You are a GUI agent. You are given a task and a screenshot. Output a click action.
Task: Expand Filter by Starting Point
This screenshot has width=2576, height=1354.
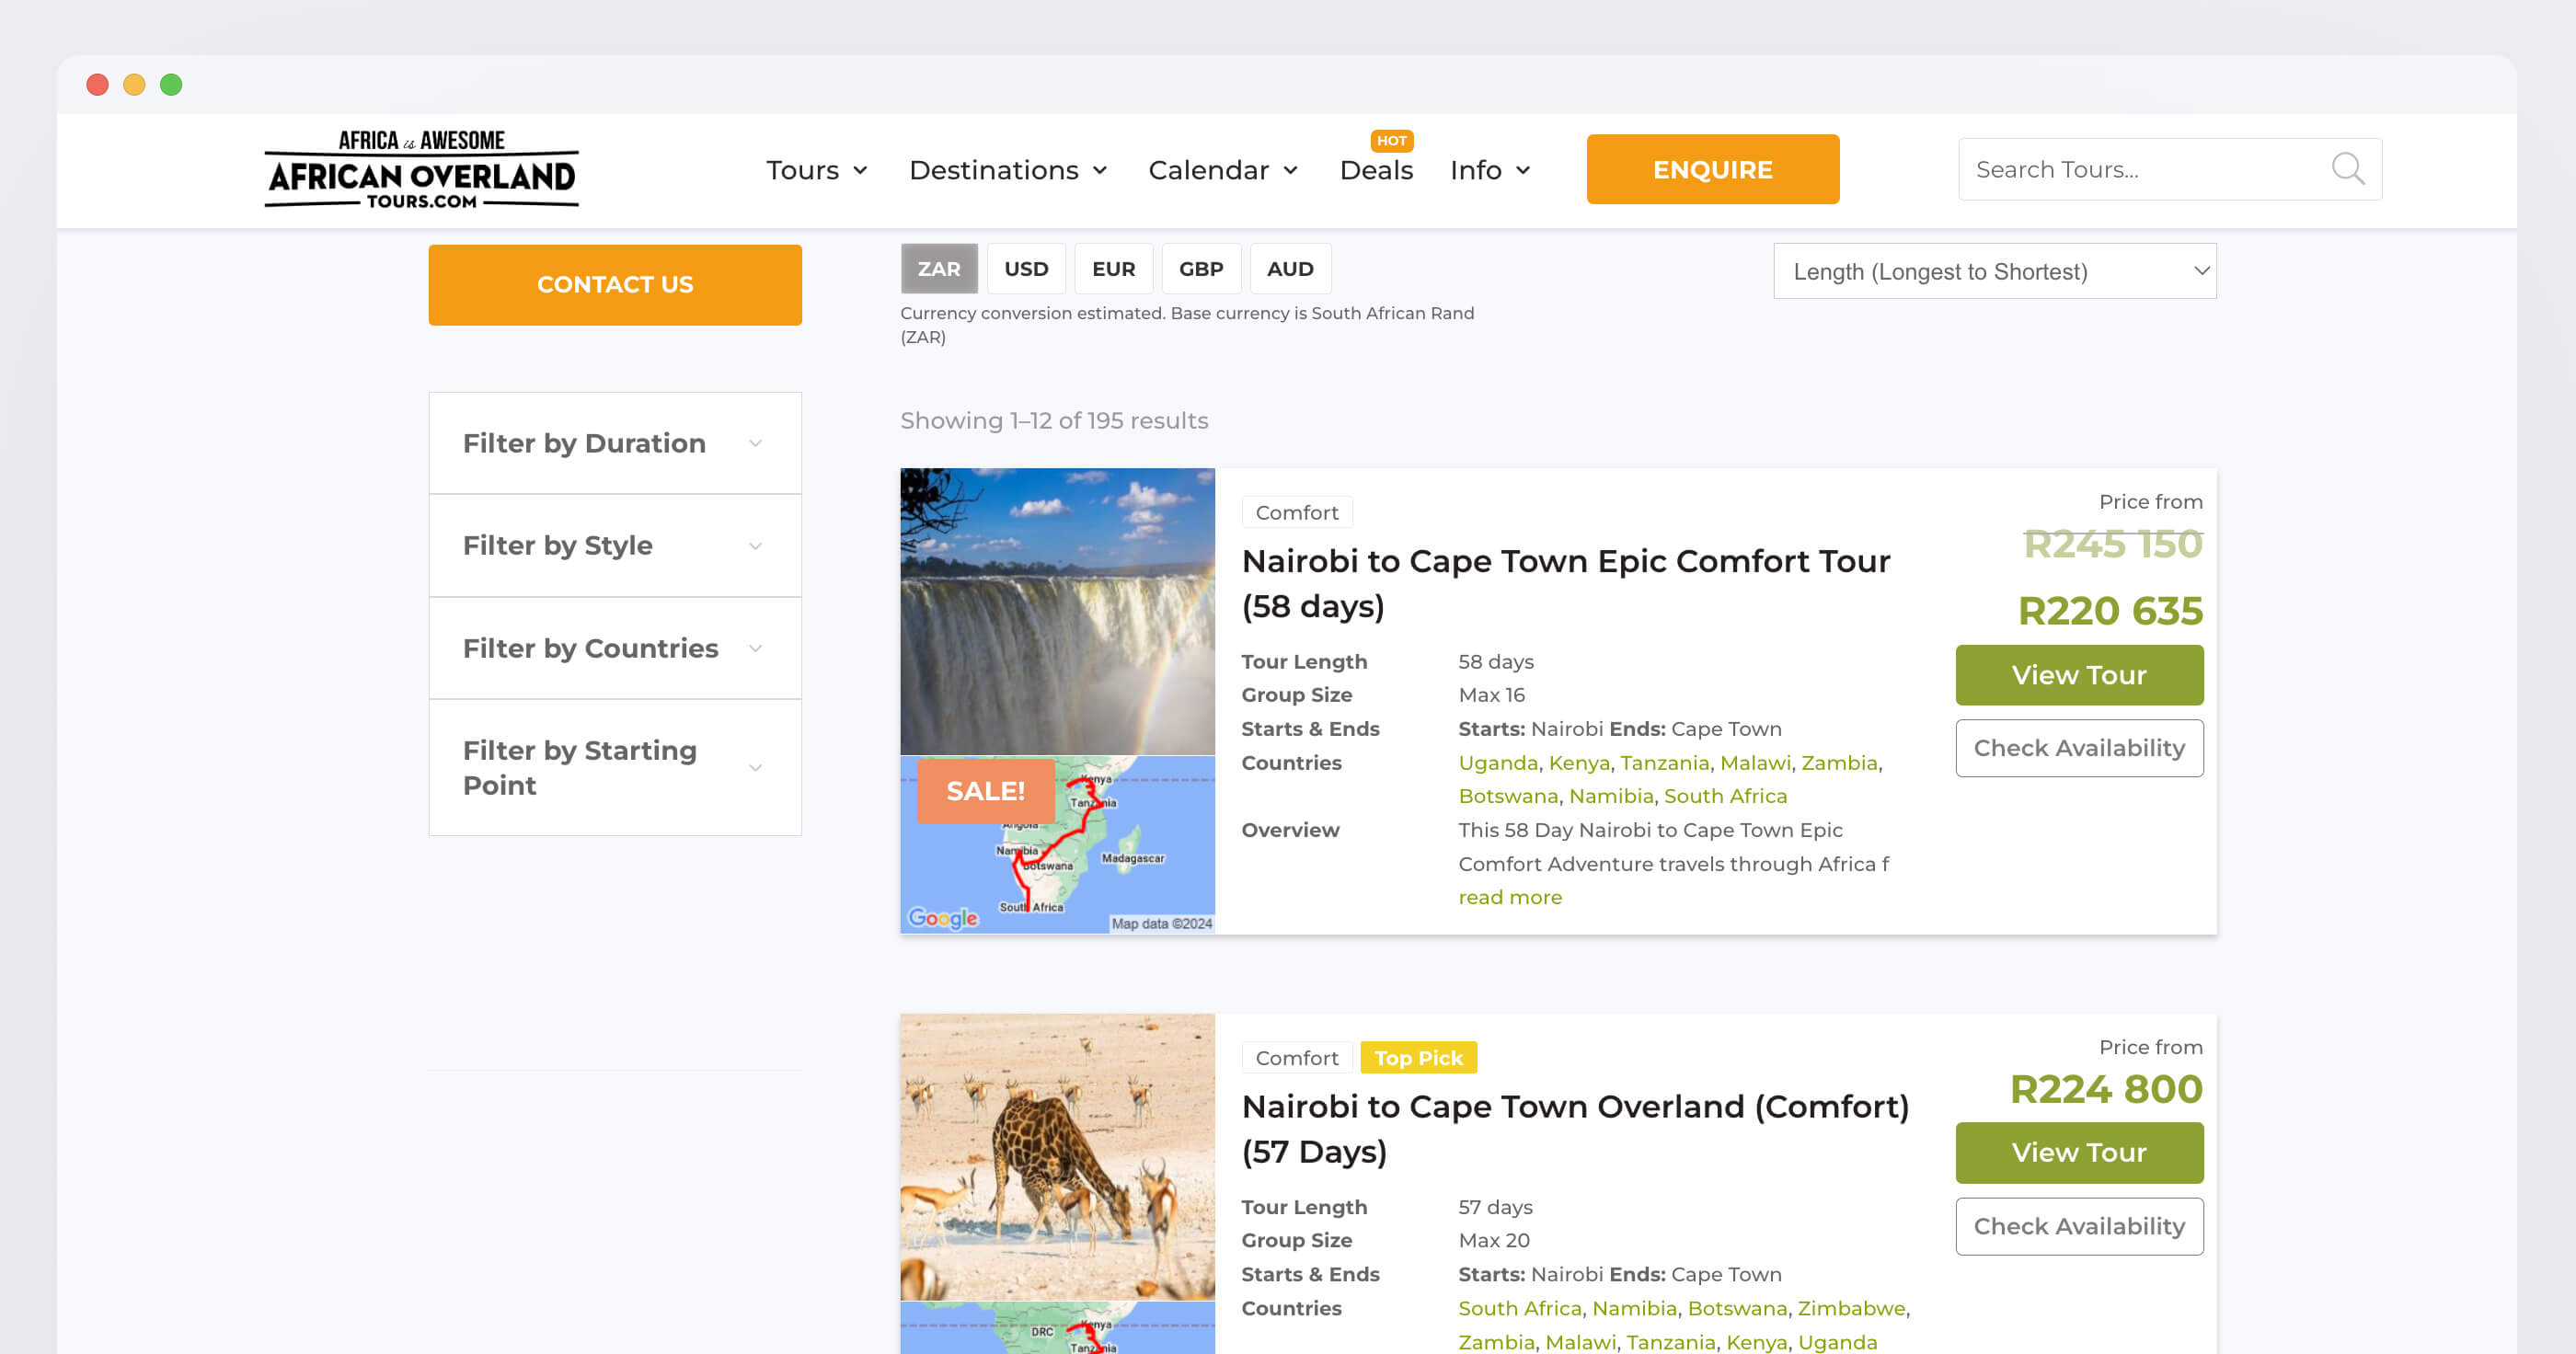point(614,767)
